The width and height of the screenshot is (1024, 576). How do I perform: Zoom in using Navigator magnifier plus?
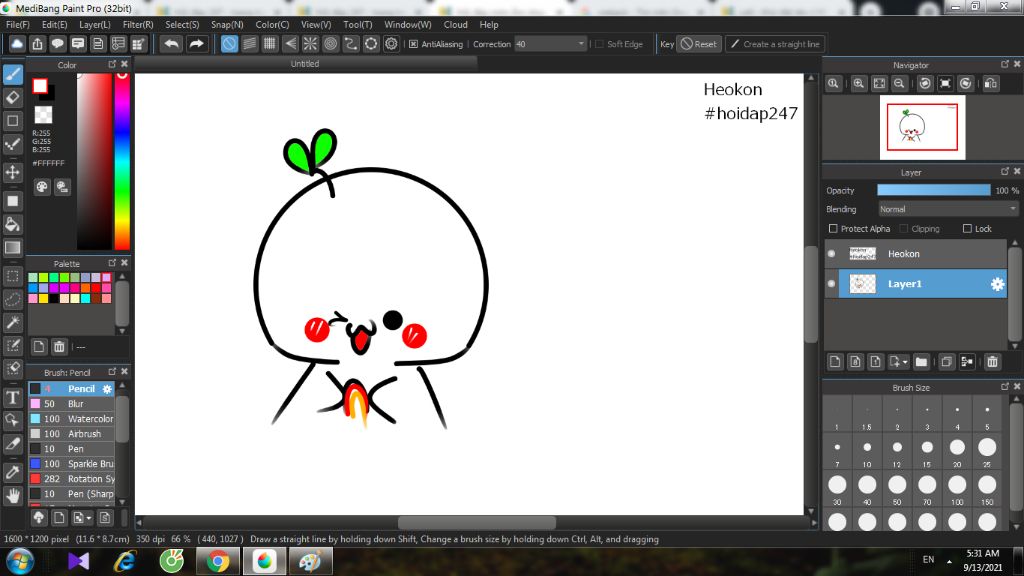point(859,84)
